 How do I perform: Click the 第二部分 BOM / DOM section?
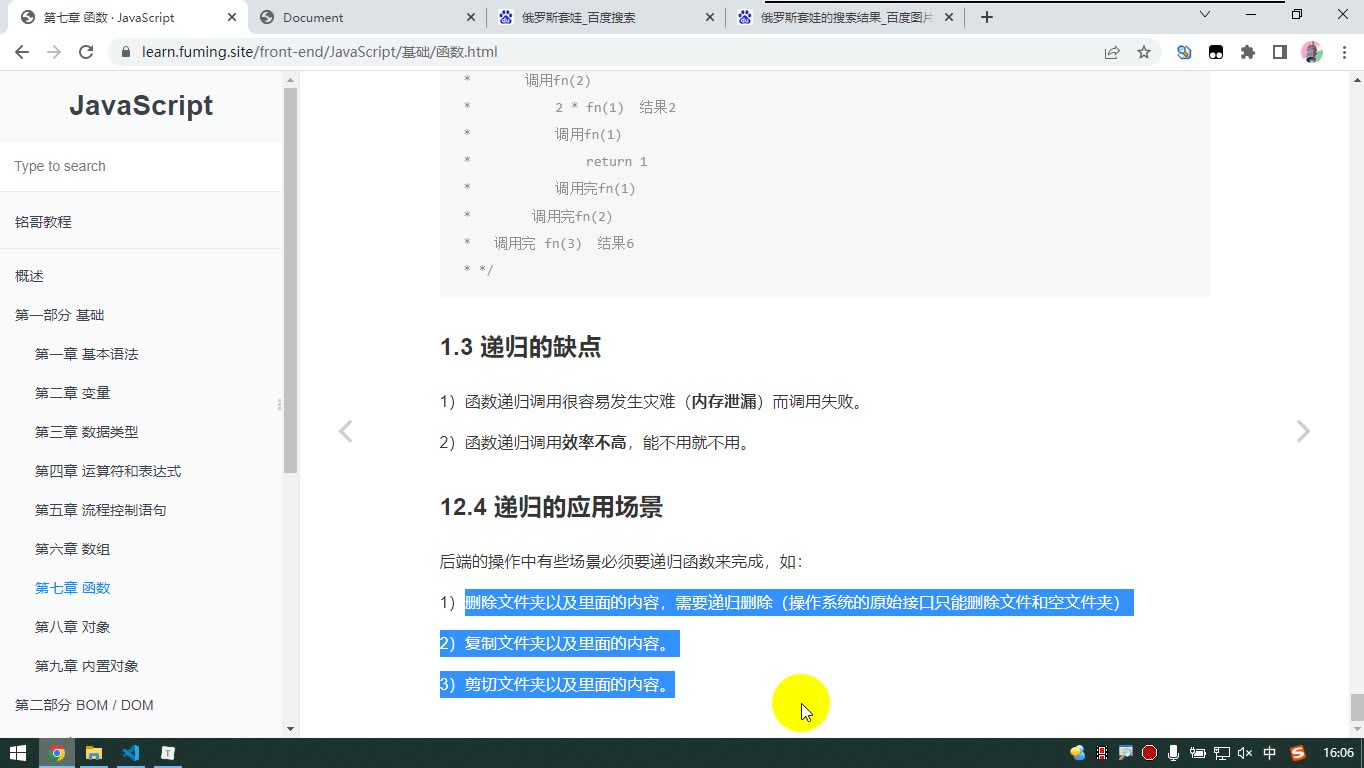tap(84, 705)
